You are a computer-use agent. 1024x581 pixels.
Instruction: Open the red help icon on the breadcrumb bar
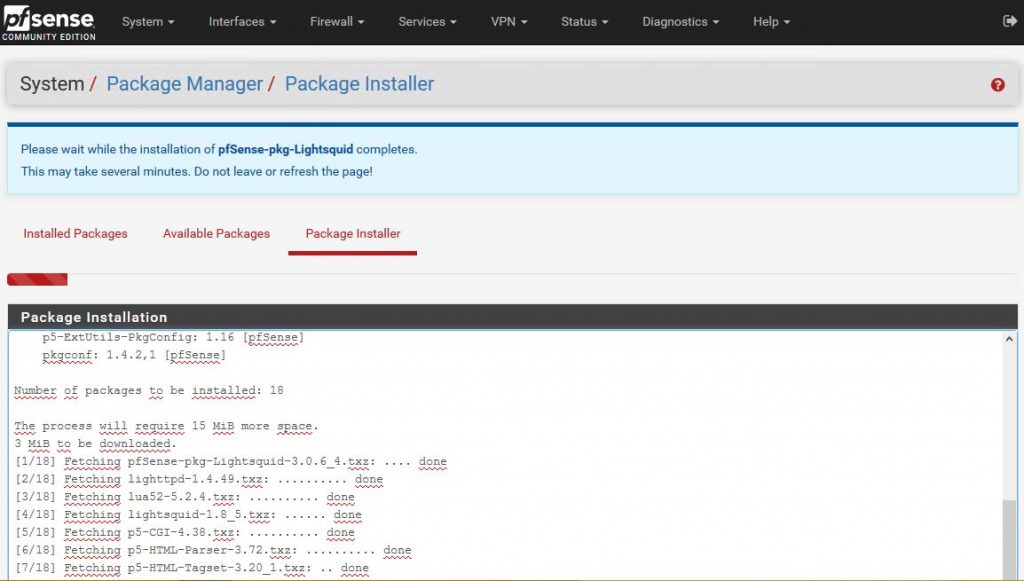tap(997, 85)
